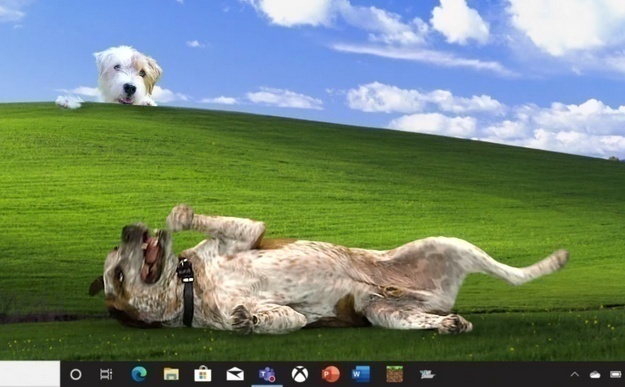Open the Mail app envelope icon
This screenshot has width=625, height=387.
(235, 374)
